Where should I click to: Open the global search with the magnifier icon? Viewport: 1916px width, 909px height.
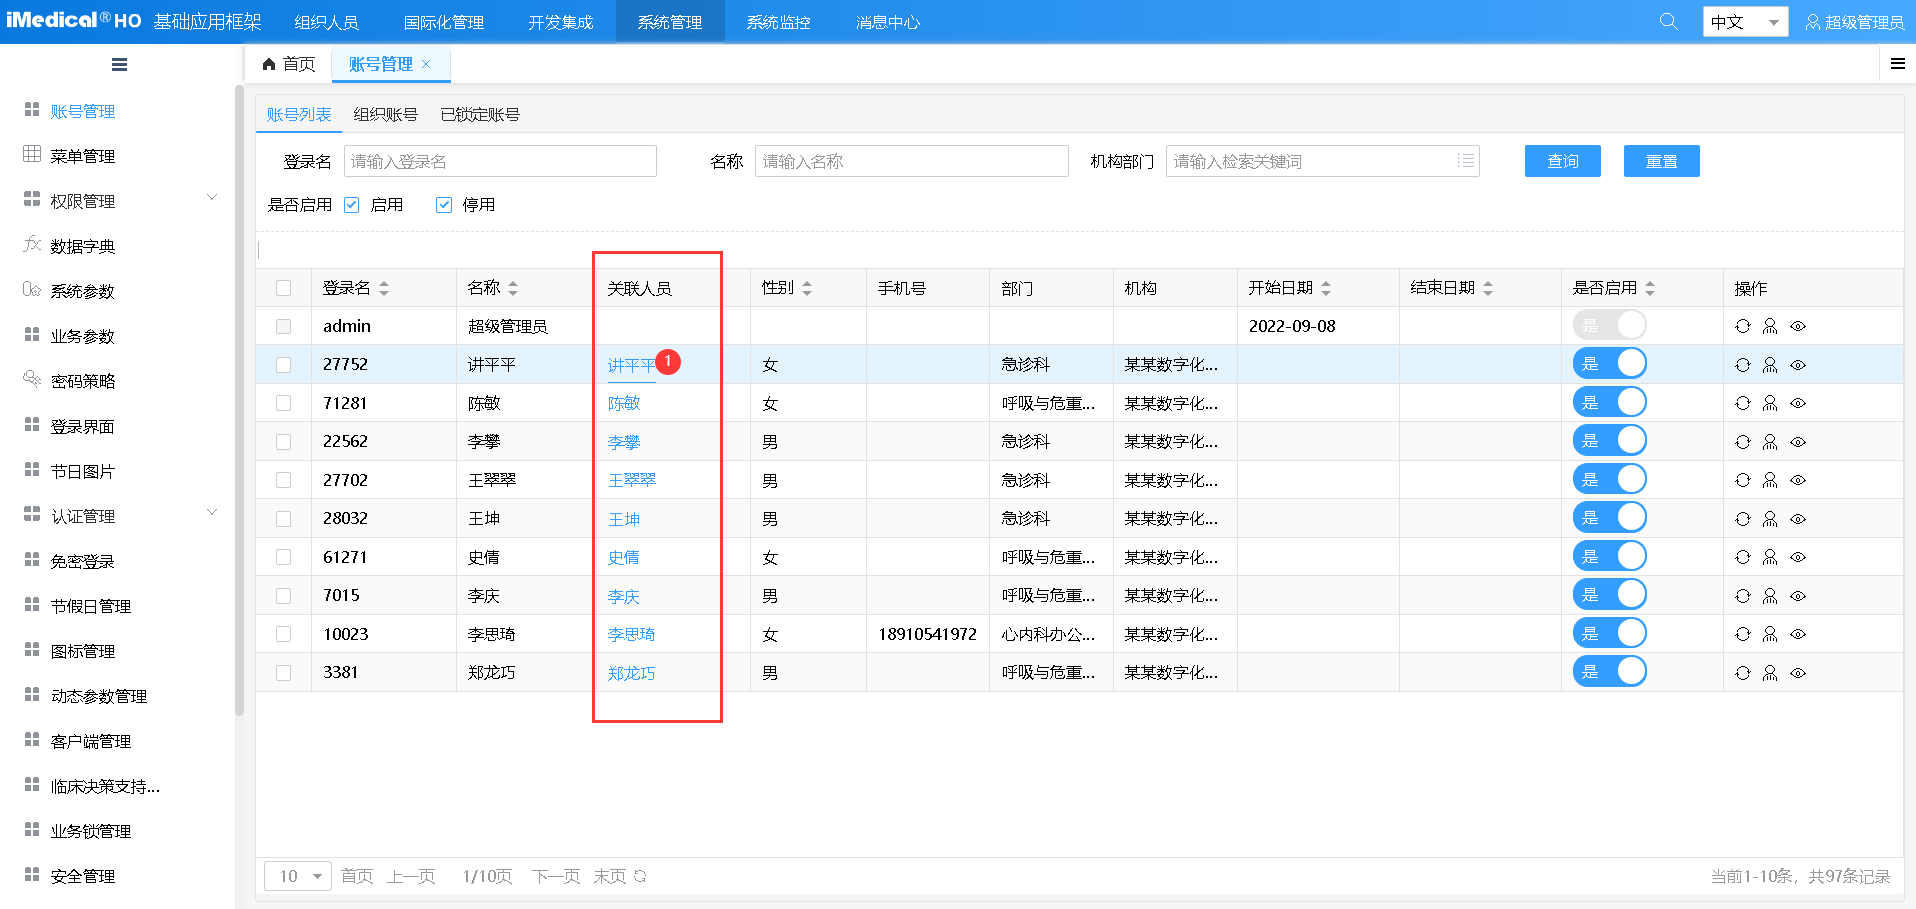[1668, 20]
